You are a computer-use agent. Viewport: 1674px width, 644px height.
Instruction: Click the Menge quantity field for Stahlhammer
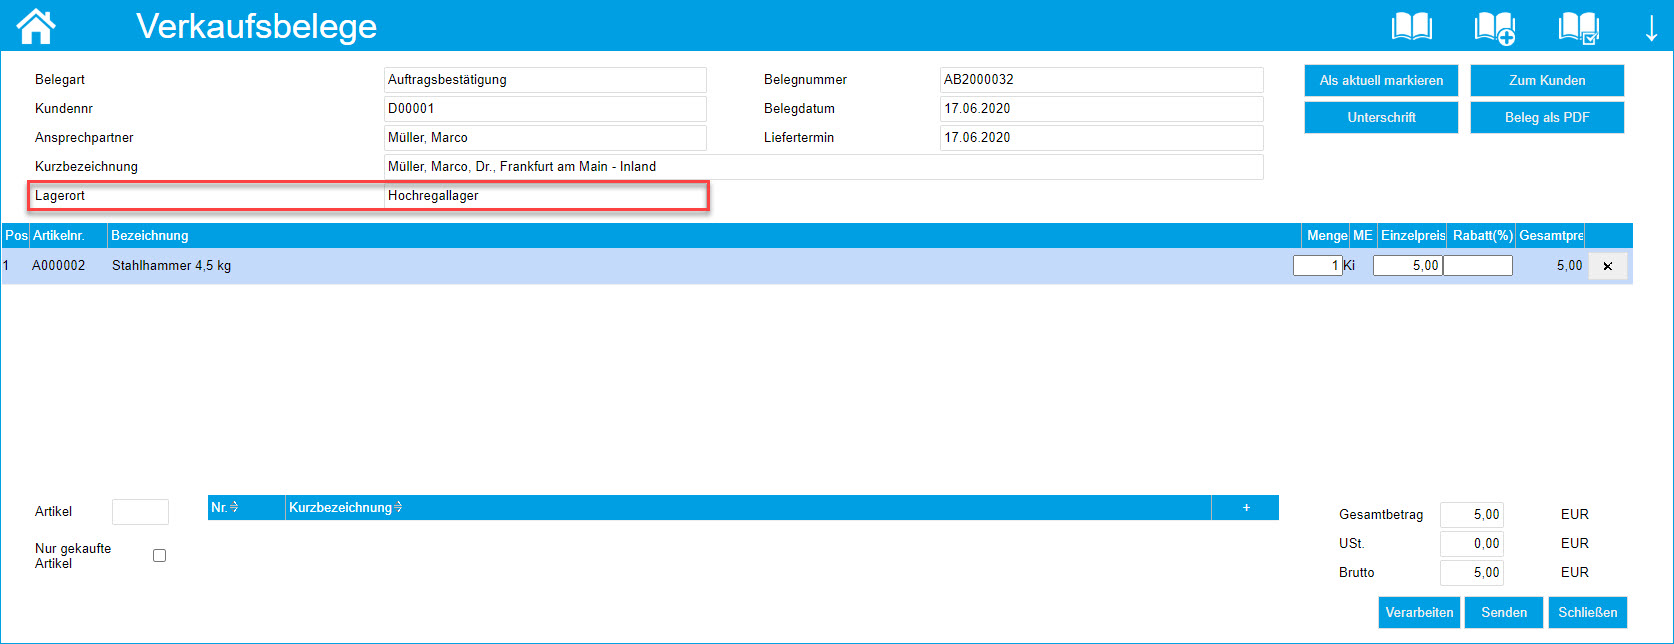tap(1317, 266)
